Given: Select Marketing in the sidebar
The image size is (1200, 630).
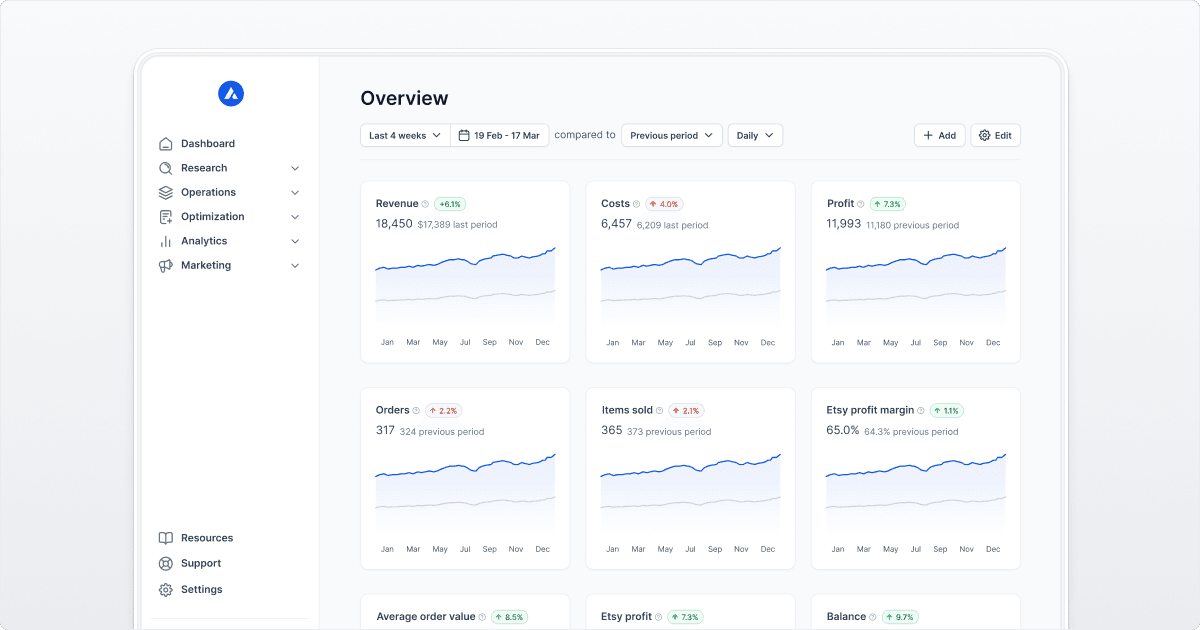Looking at the screenshot, I should (x=206, y=265).
